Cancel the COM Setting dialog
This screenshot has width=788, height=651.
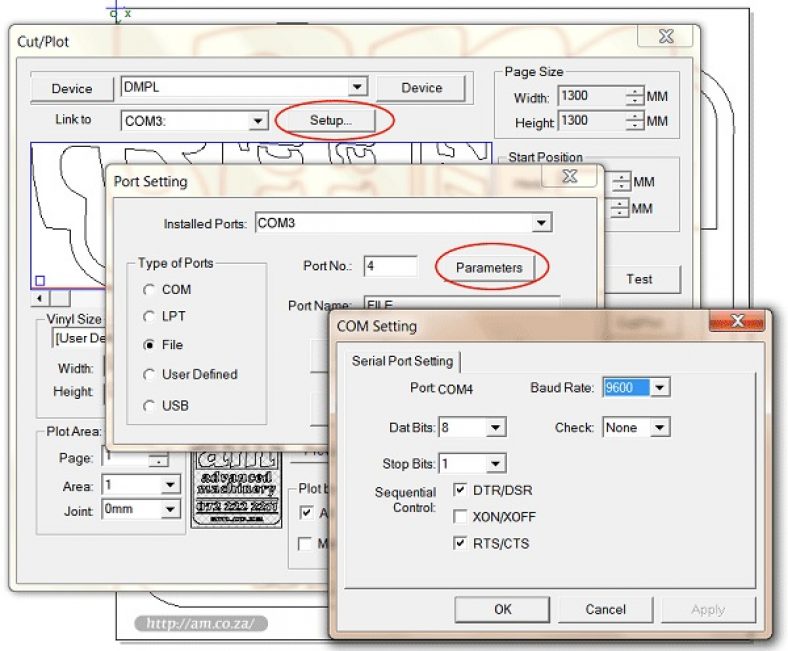(x=605, y=609)
